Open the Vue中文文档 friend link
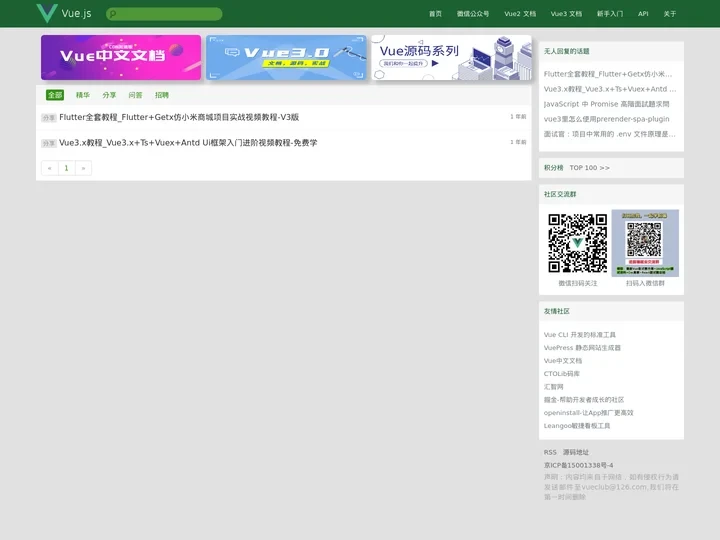Viewport: 720px width, 540px height. [x=563, y=361]
